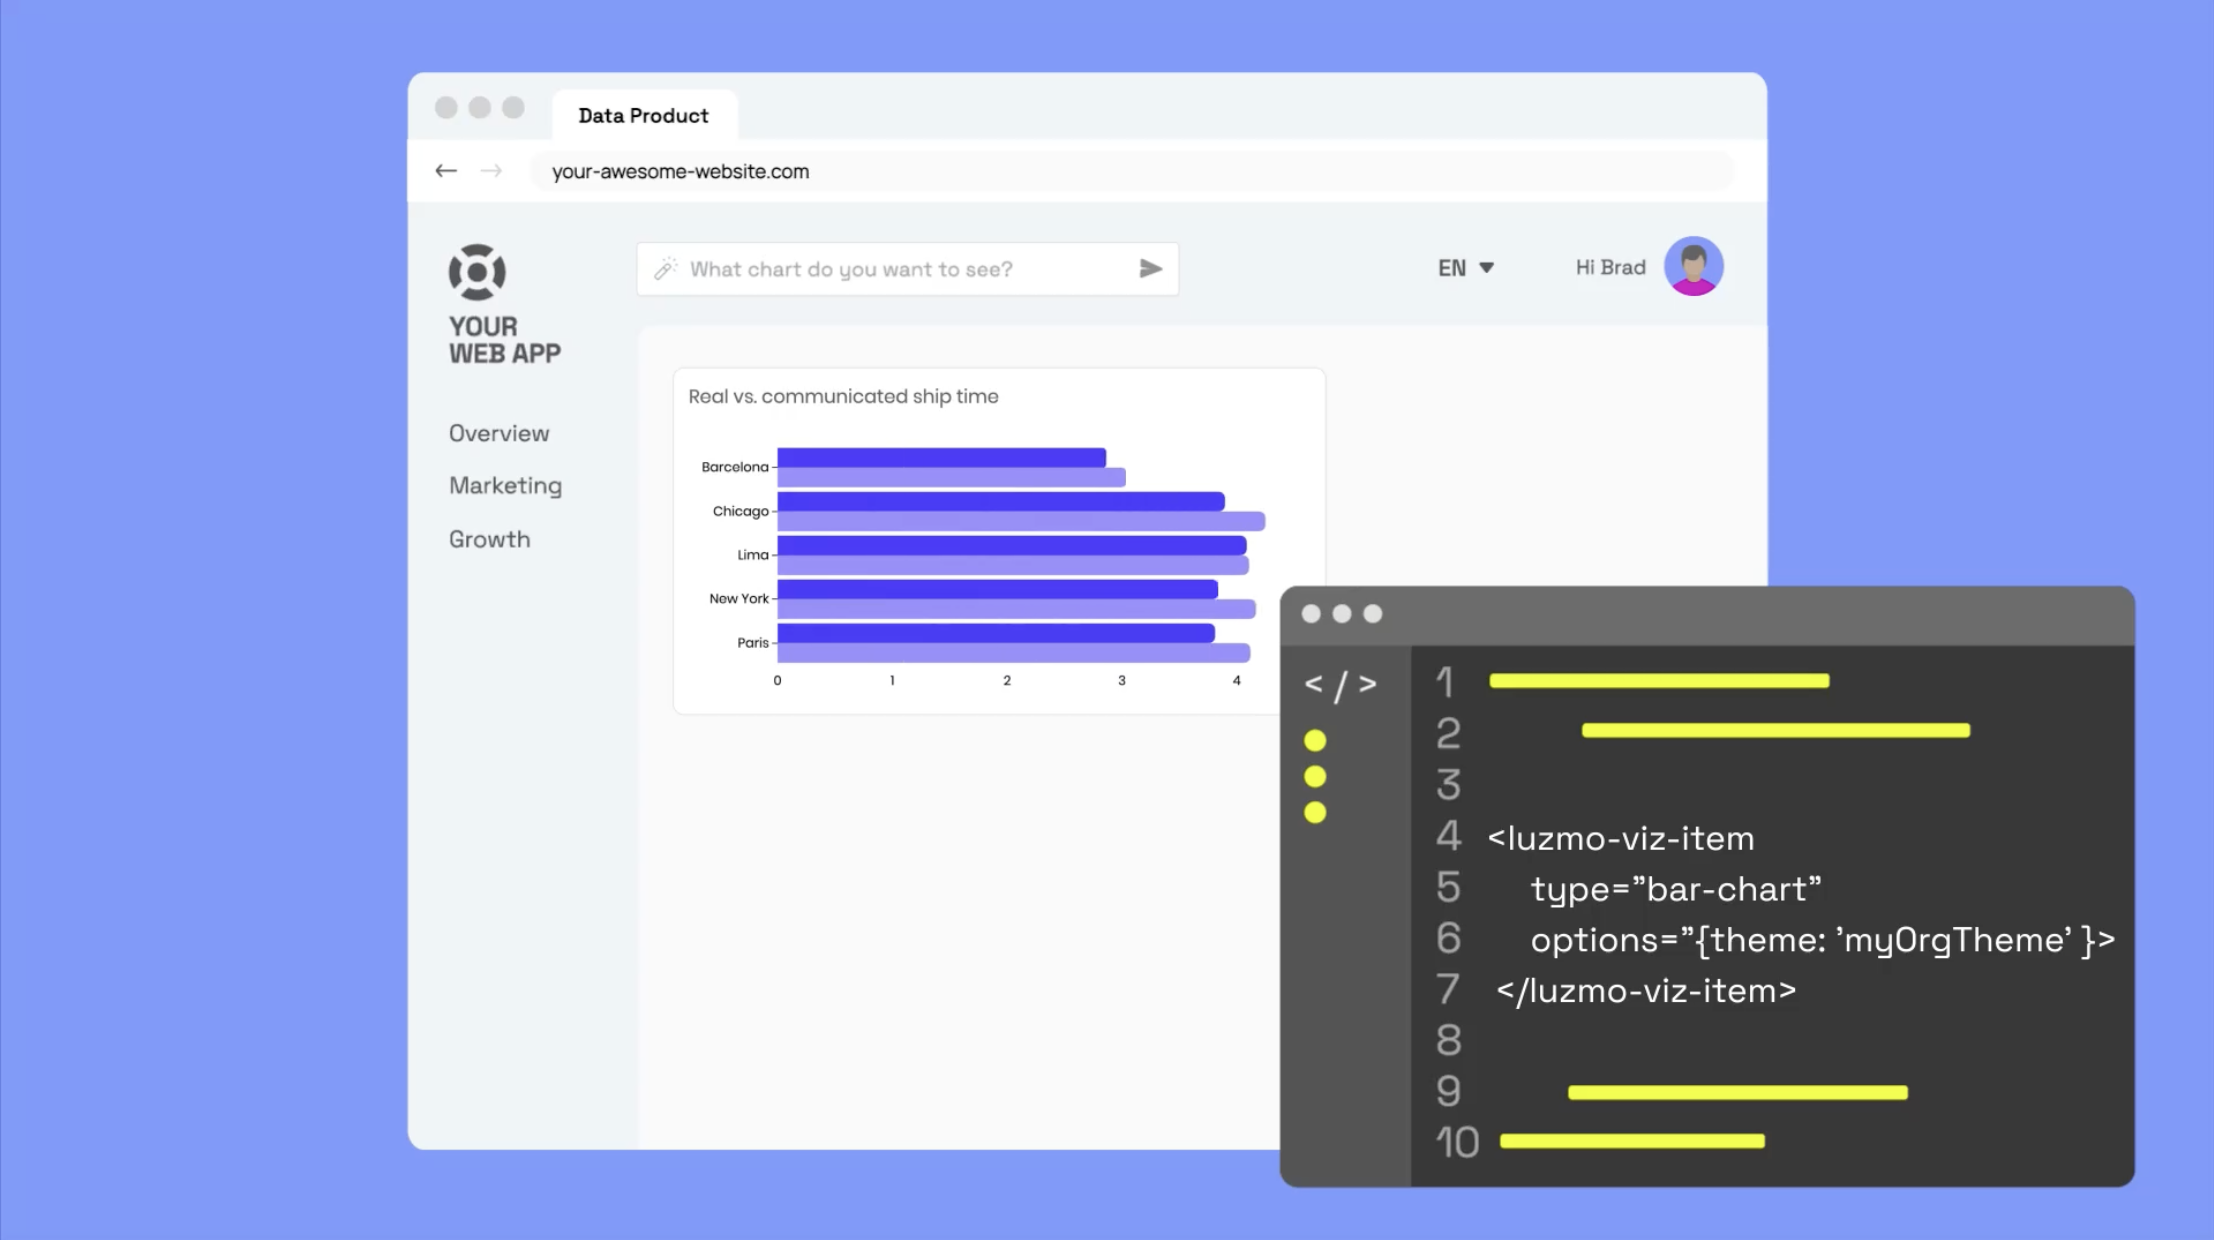Click Brad's profile avatar
The image size is (2214, 1240).
point(1693,266)
